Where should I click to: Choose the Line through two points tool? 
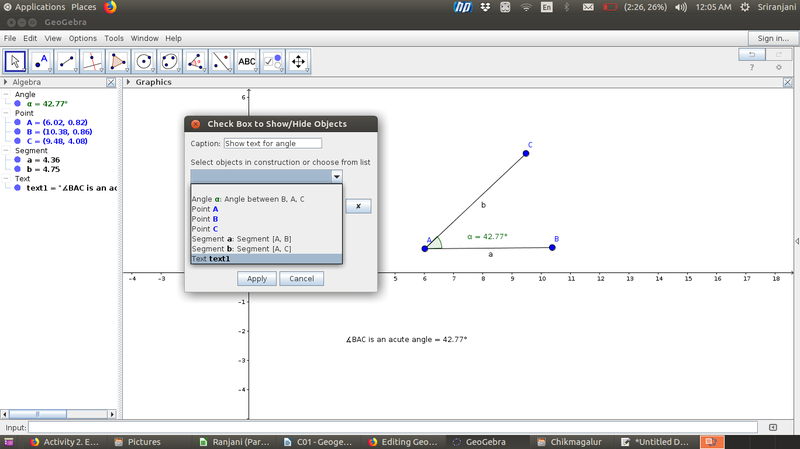click(68, 61)
